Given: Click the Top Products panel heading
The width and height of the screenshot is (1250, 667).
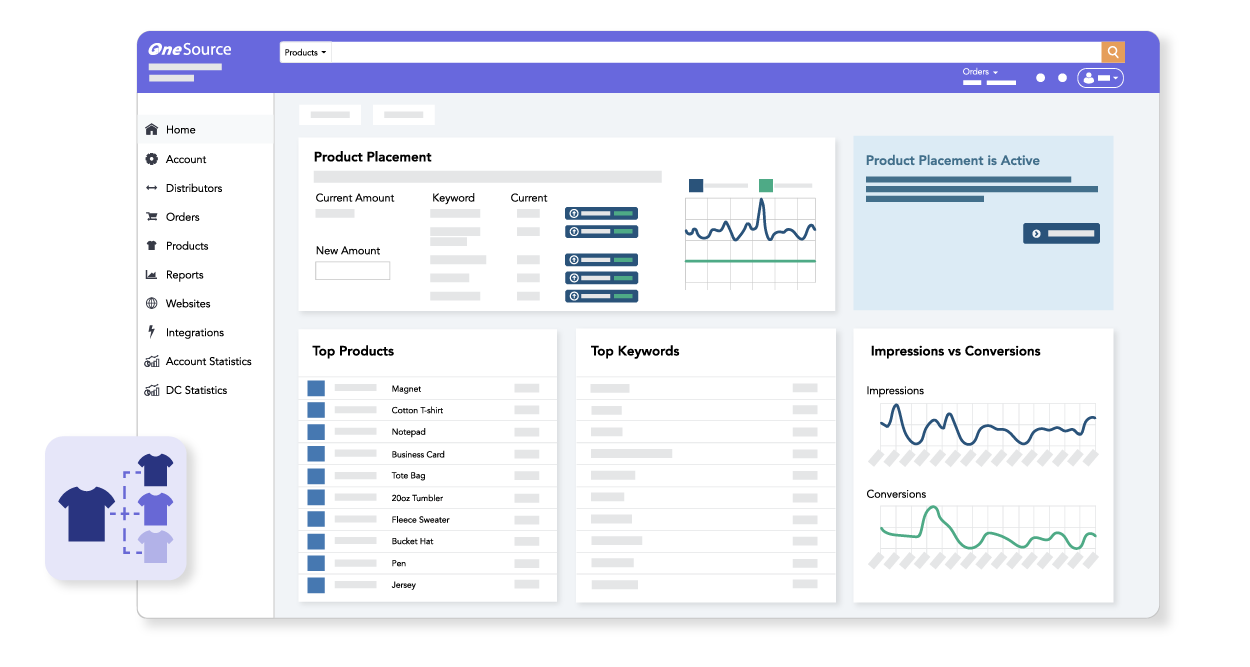Looking at the screenshot, I should pos(353,351).
